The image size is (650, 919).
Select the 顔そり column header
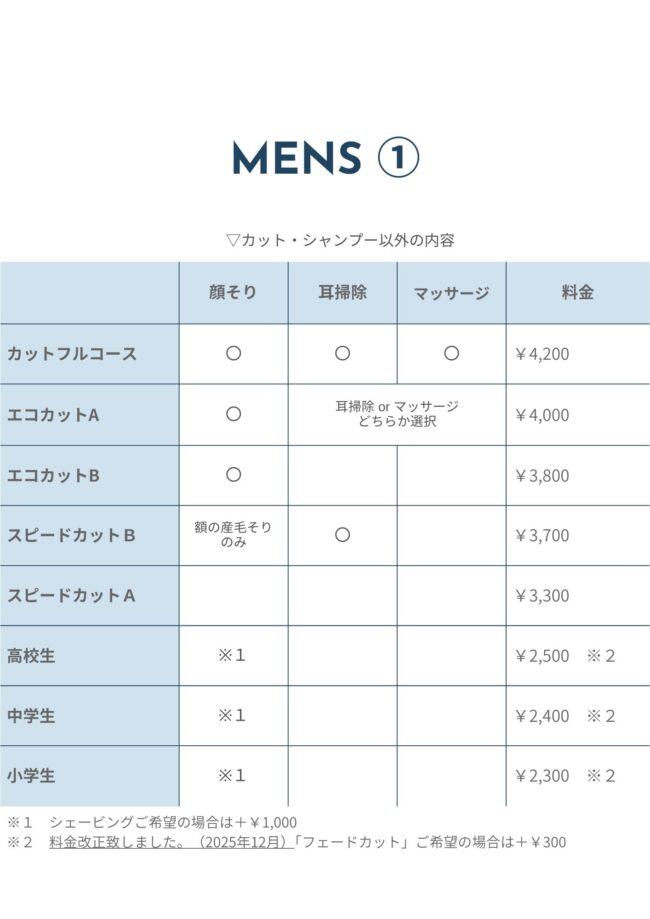point(233,292)
